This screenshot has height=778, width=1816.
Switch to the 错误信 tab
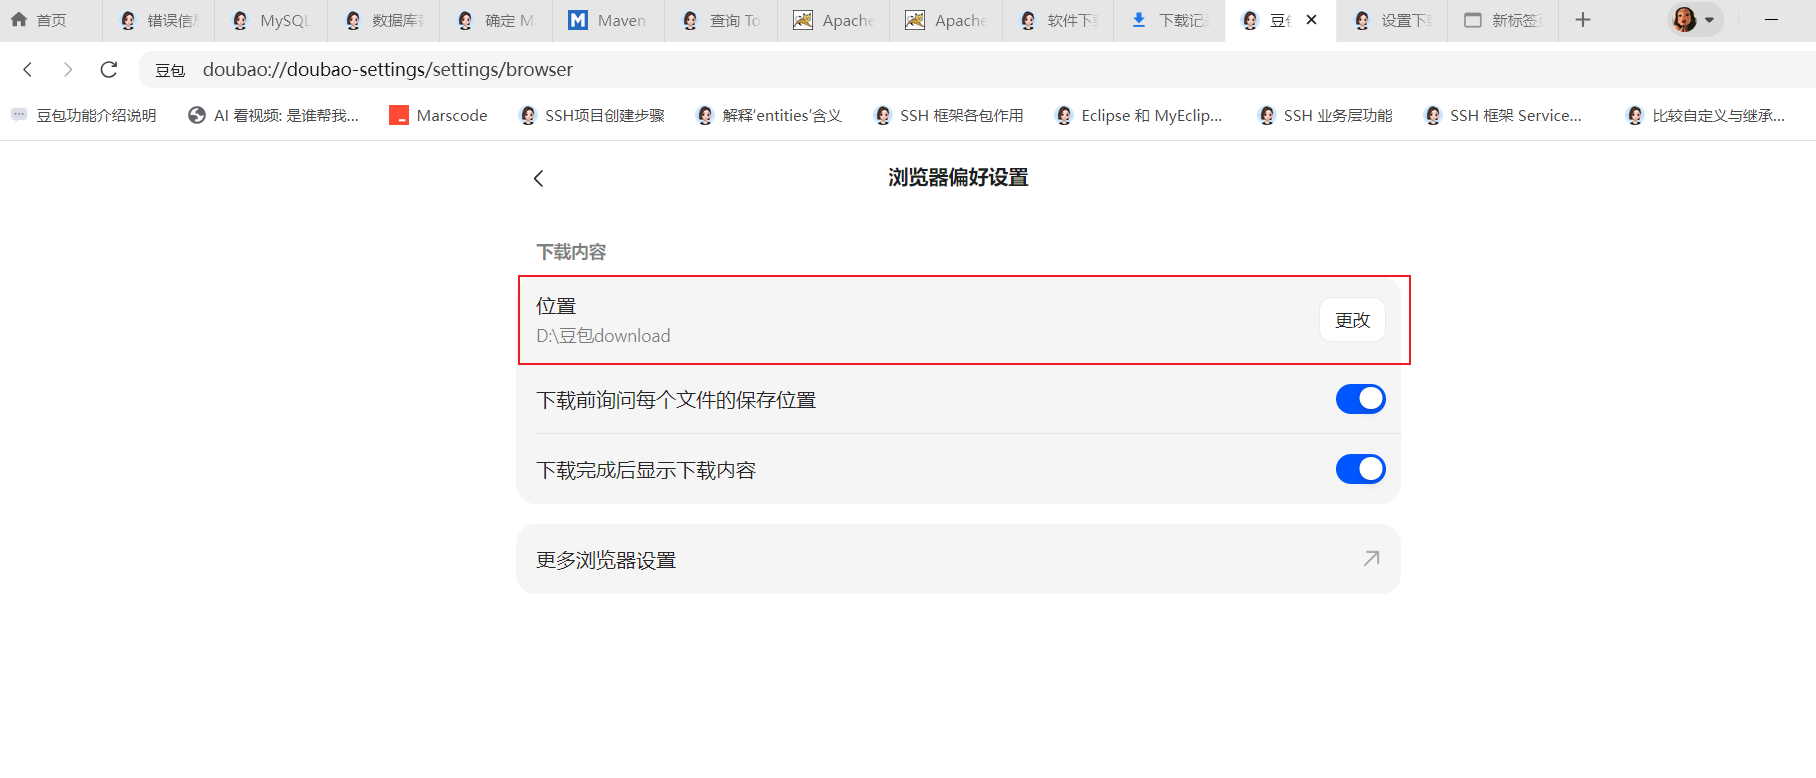pos(160,20)
